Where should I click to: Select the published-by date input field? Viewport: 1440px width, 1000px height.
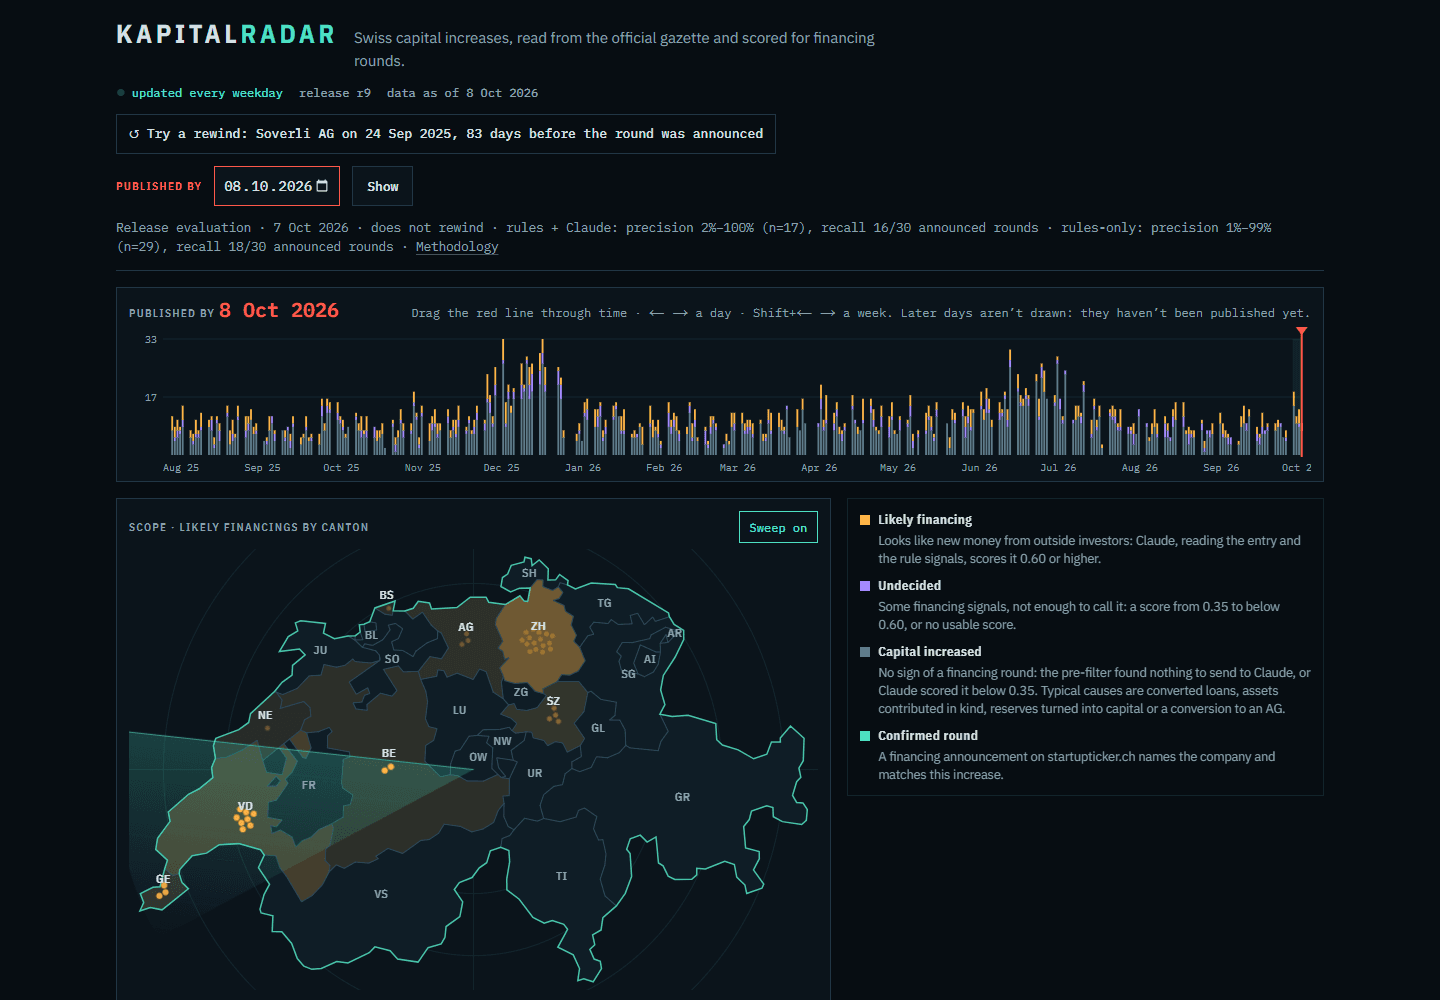[277, 186]
